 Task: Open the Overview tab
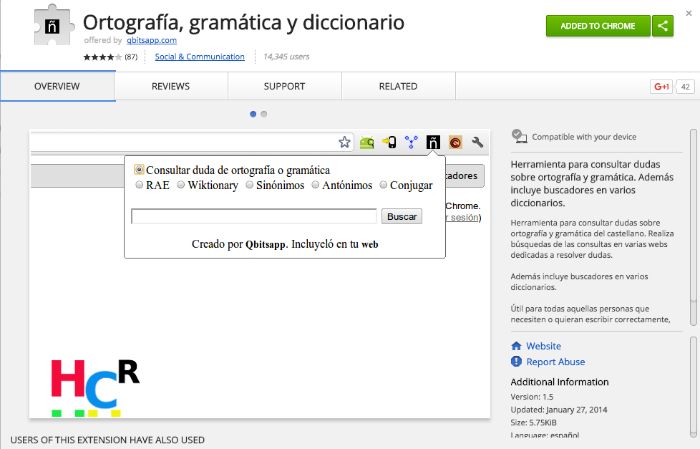click(58, 86)
